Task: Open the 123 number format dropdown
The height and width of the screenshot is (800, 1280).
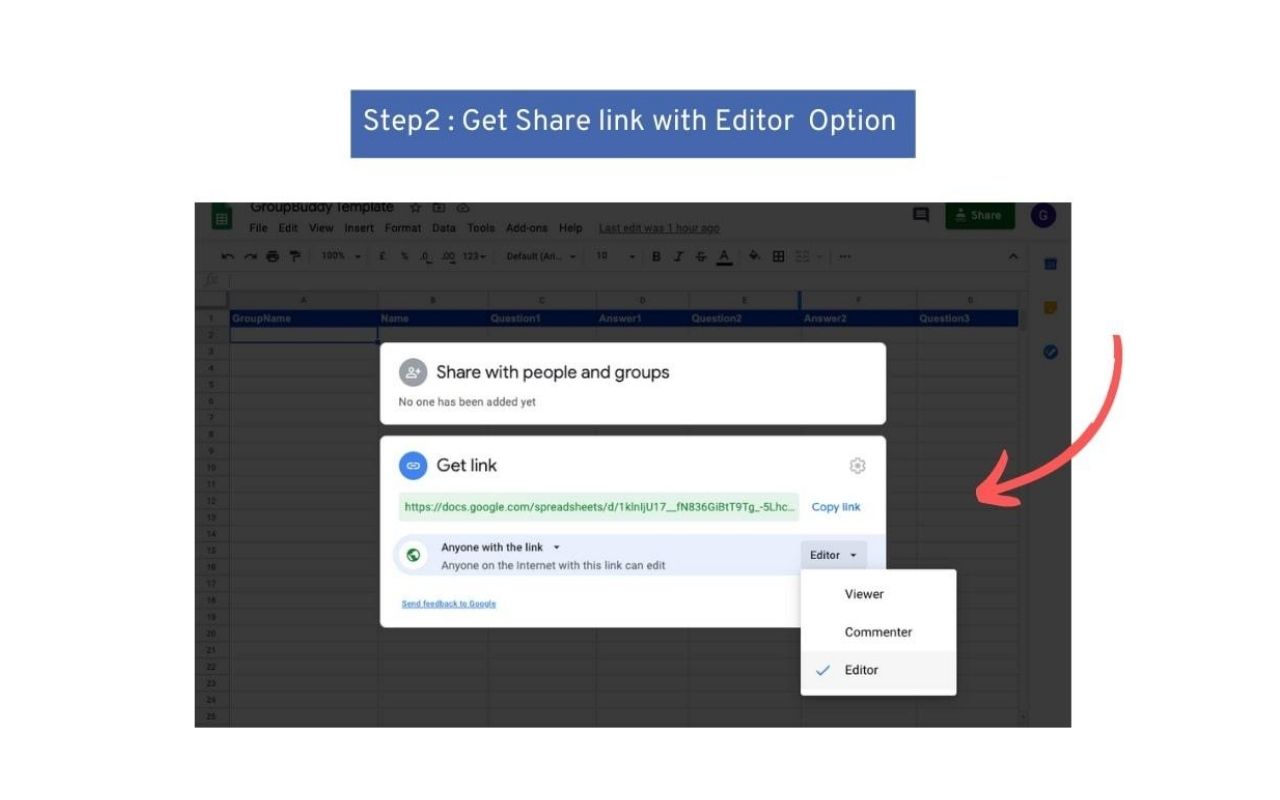Action: [475, 256]
